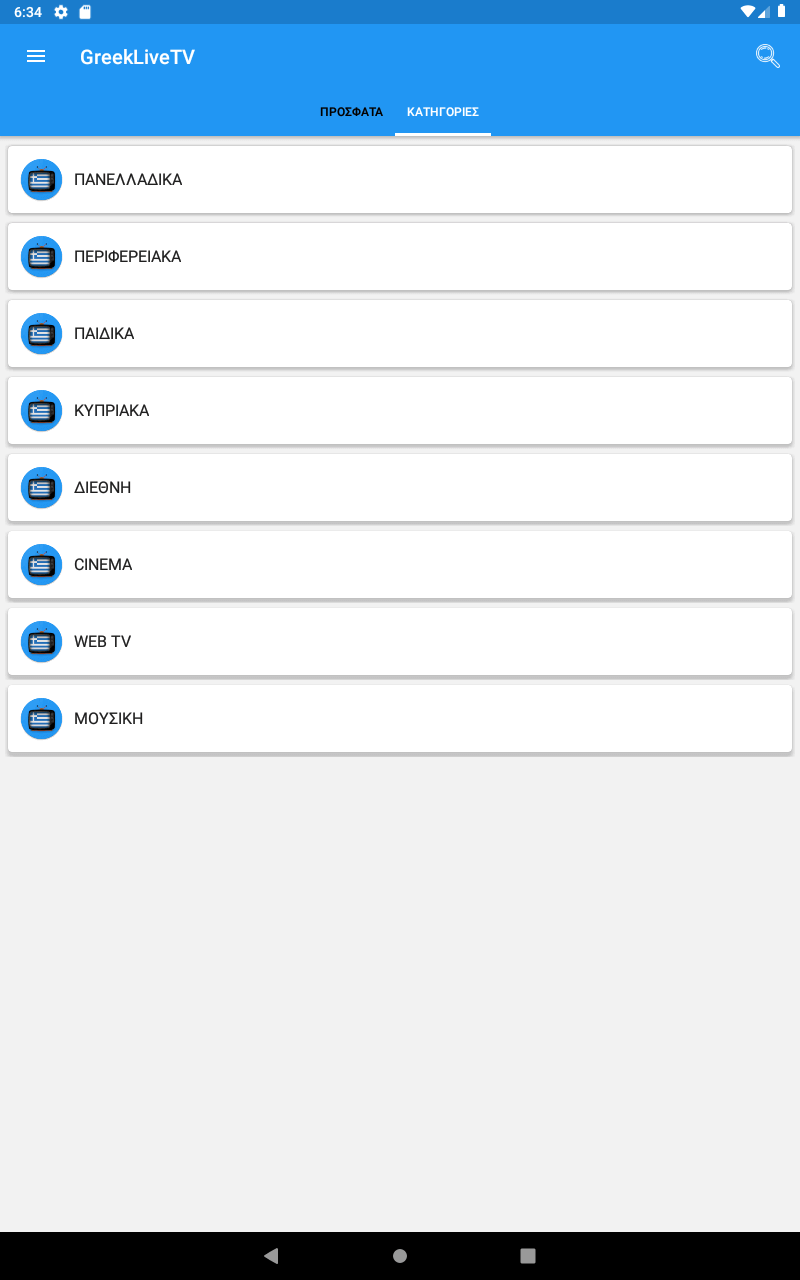Tap the Android back navigation button
This screenshot has height=1280, width=800.
tap(271, 1256)
